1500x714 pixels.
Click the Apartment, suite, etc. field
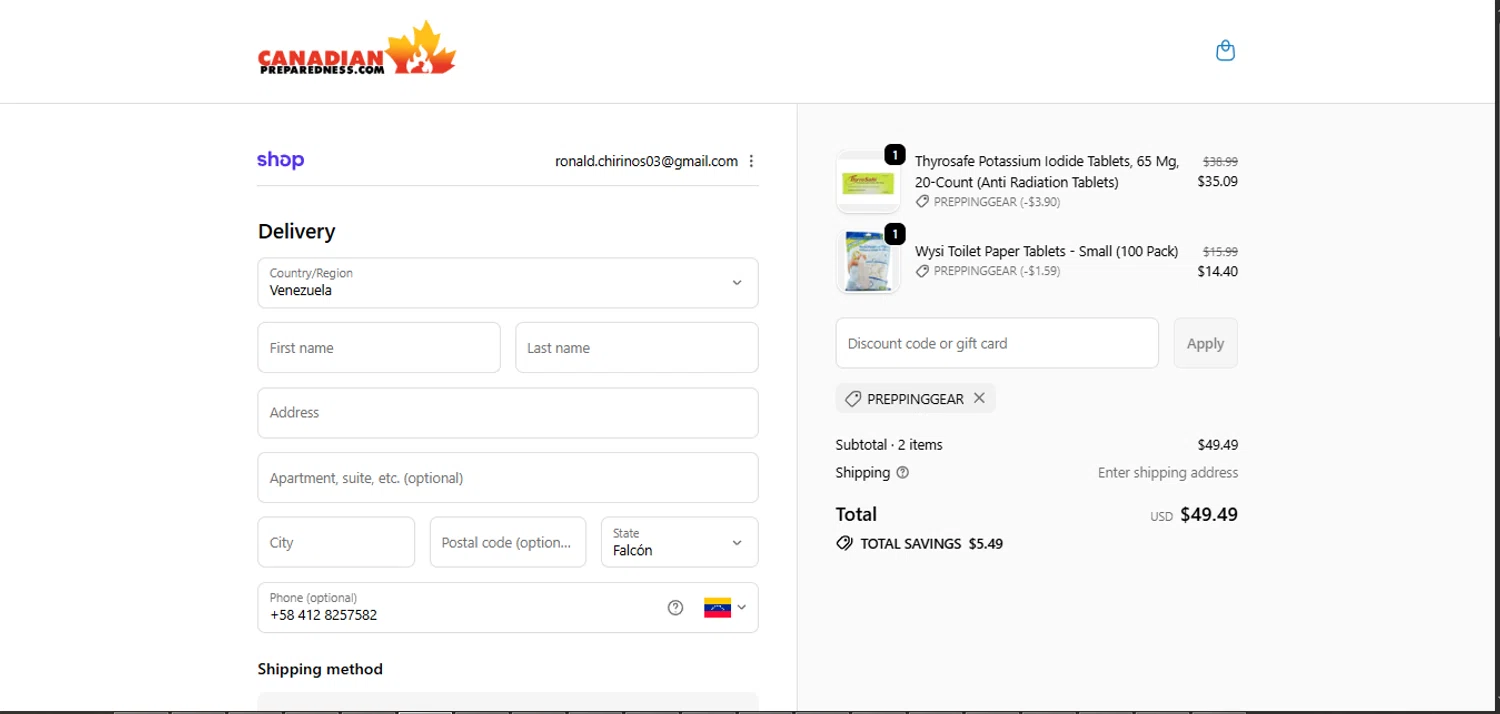pyautogui.click(x=508, y=478)
